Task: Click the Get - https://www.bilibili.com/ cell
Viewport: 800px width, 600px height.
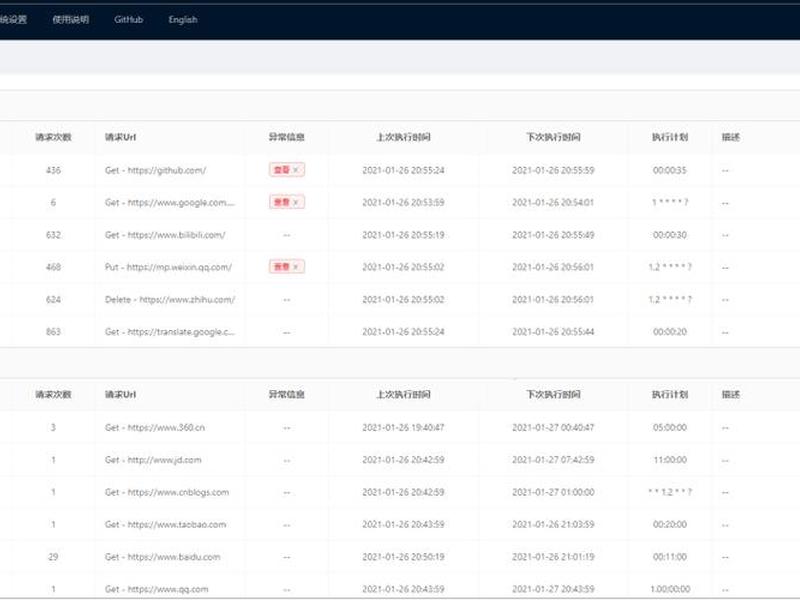Action: [x=165, y=235]
